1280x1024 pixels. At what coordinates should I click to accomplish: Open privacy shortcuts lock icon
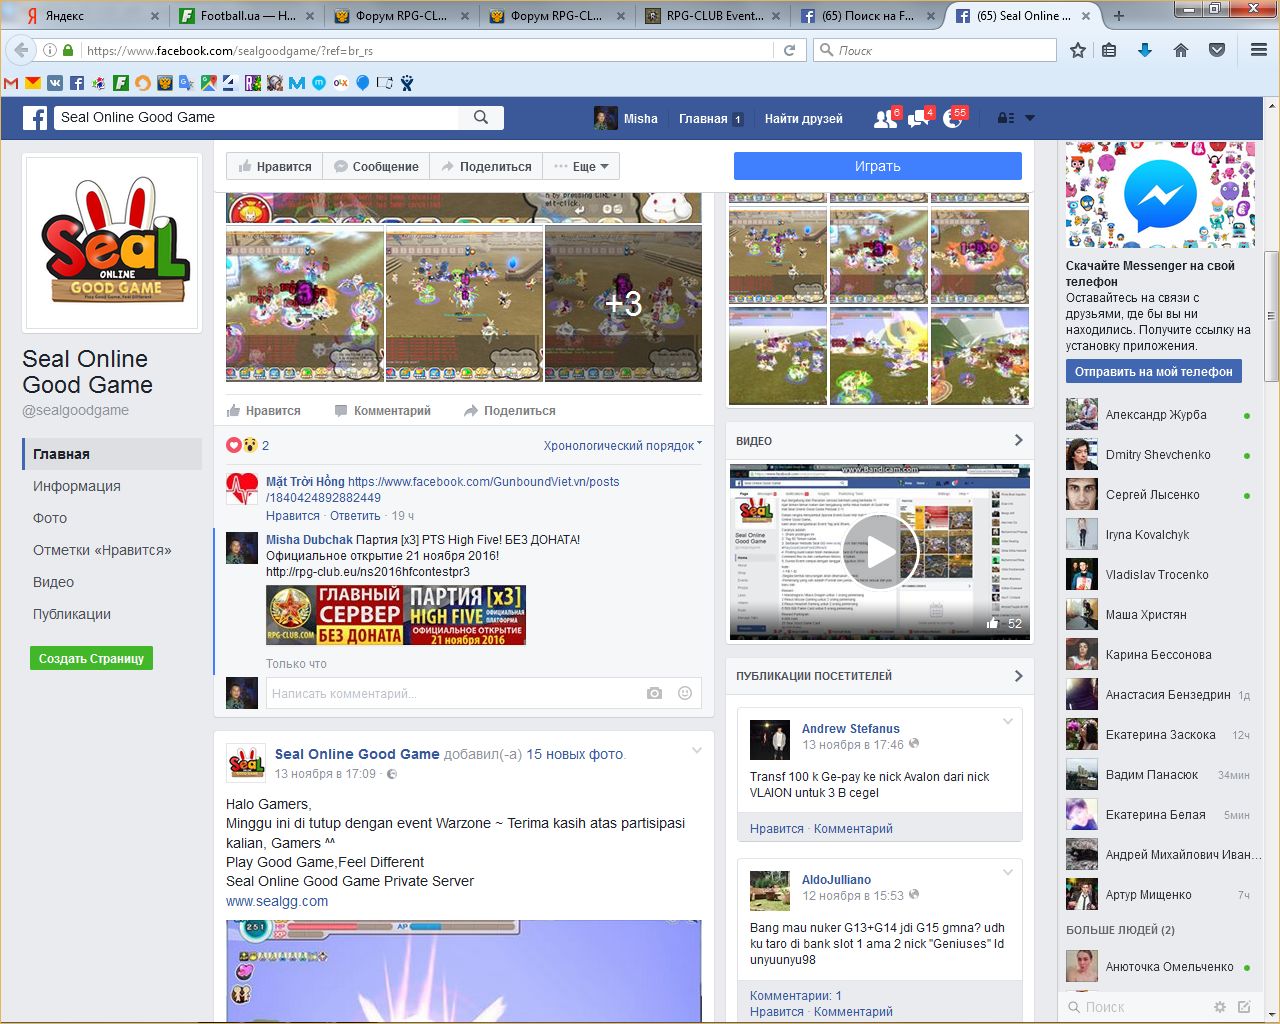pyautogui.click(x=1006, y=118)
